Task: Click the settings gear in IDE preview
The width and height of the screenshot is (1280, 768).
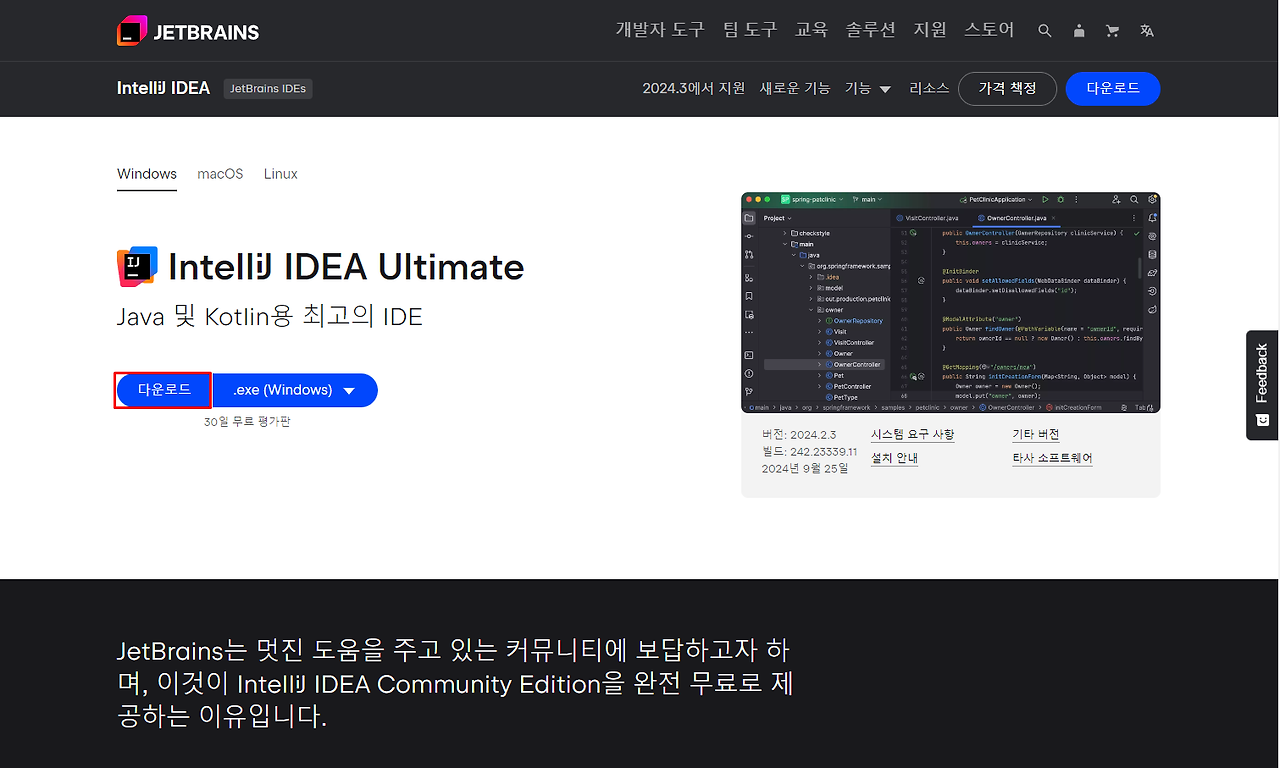Action: click(x=1153, y=199)
